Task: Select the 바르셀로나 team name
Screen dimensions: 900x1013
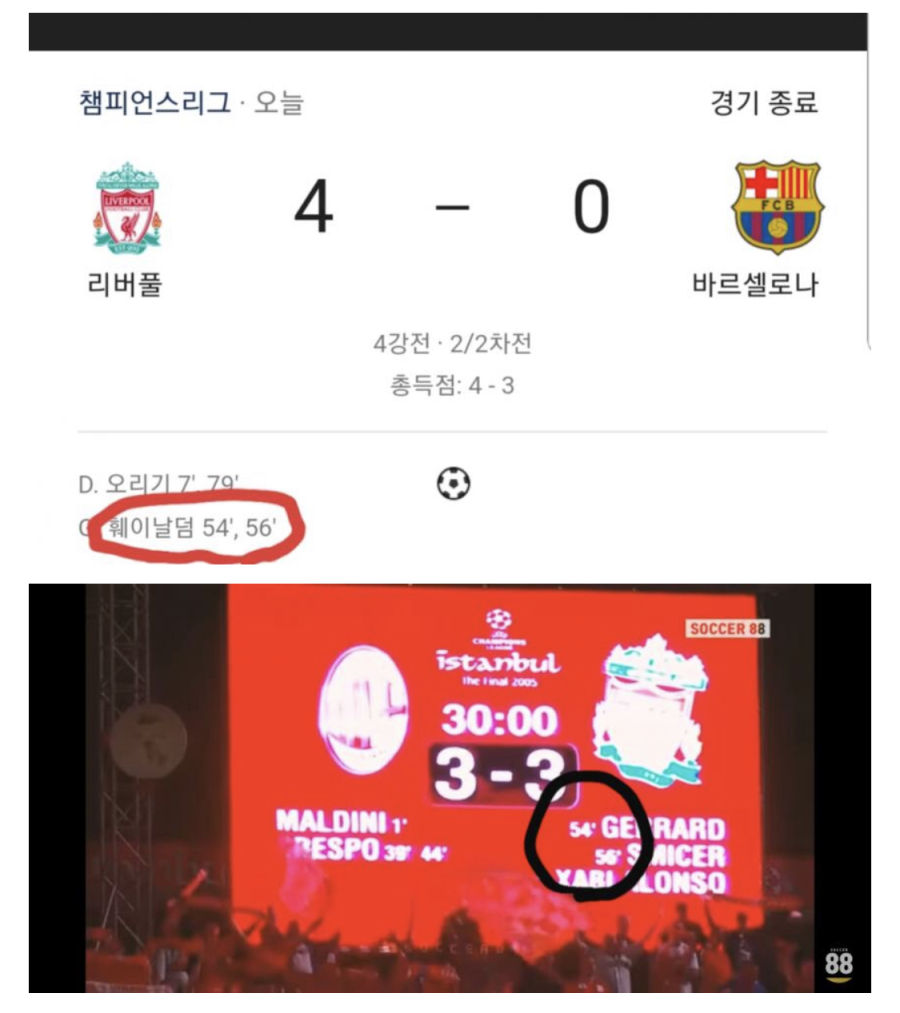Action: click(755, 284)
